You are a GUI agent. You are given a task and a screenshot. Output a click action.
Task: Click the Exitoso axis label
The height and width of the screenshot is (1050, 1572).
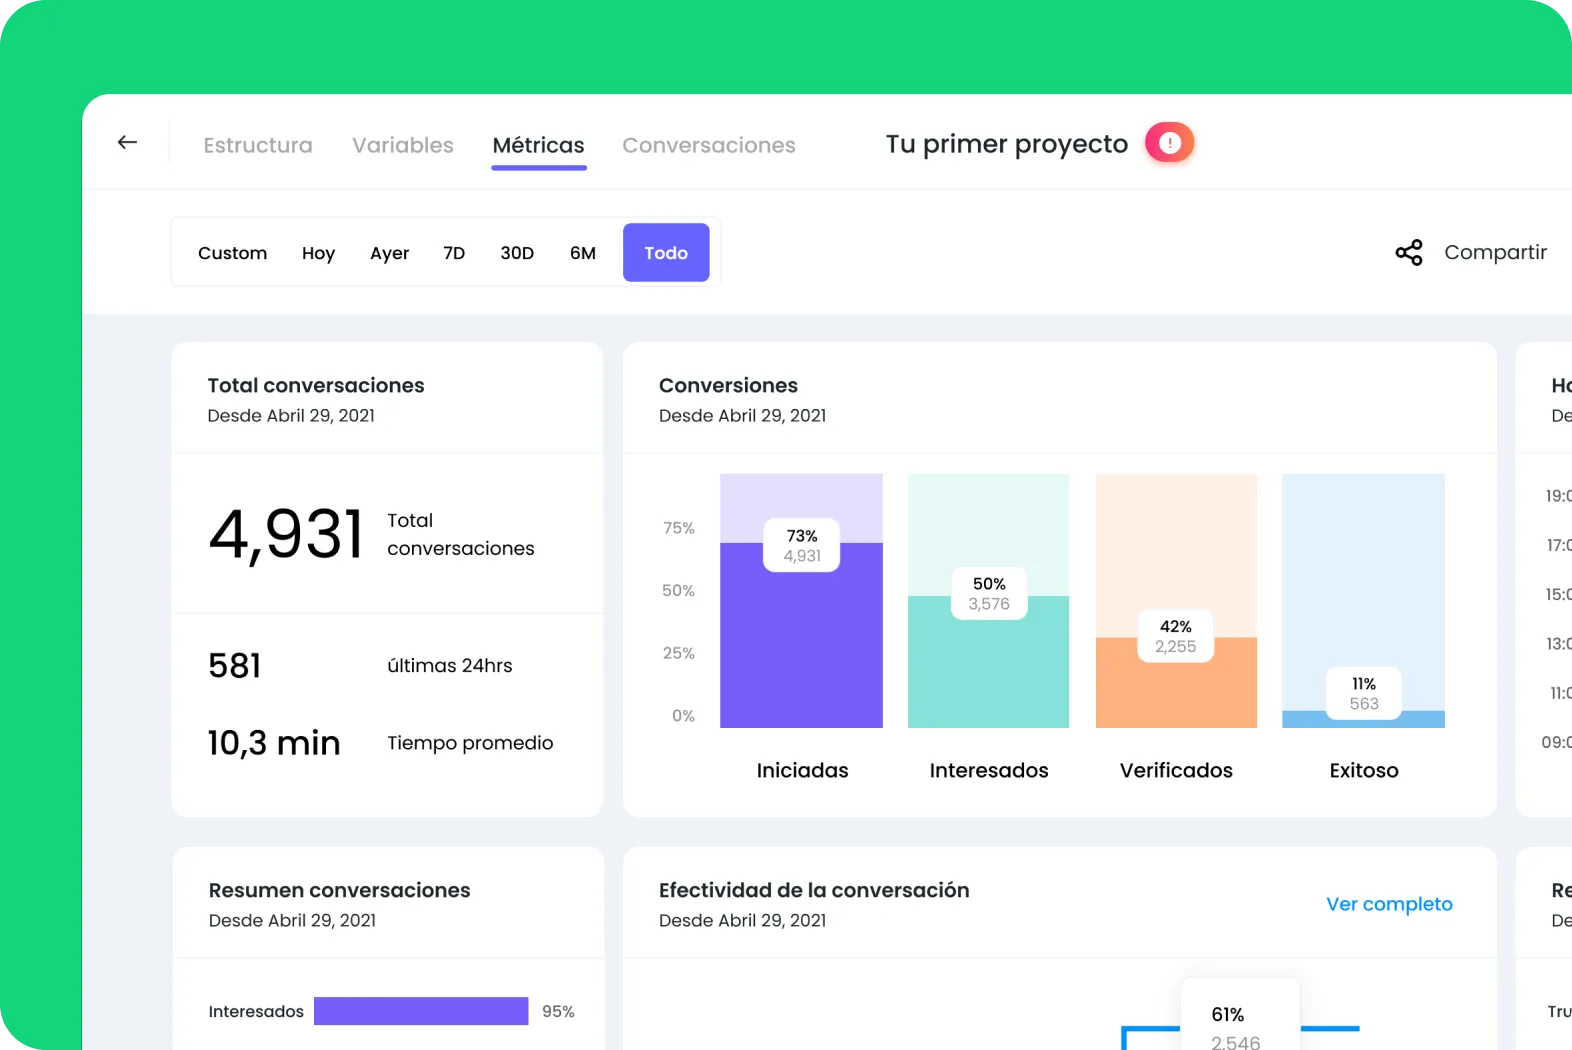point(1364,770)
